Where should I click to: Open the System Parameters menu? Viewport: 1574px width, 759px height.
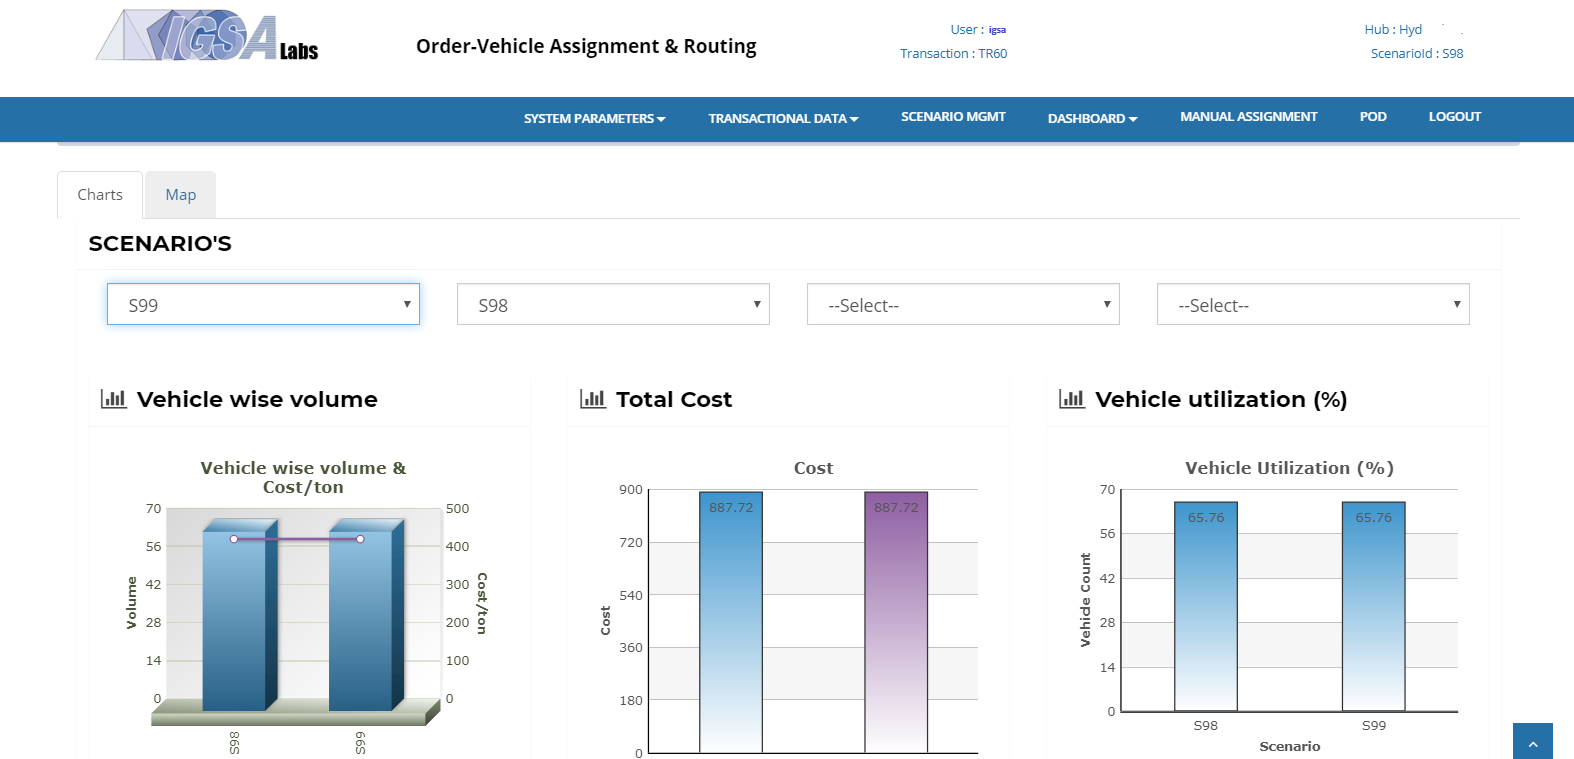coord(594,118)
